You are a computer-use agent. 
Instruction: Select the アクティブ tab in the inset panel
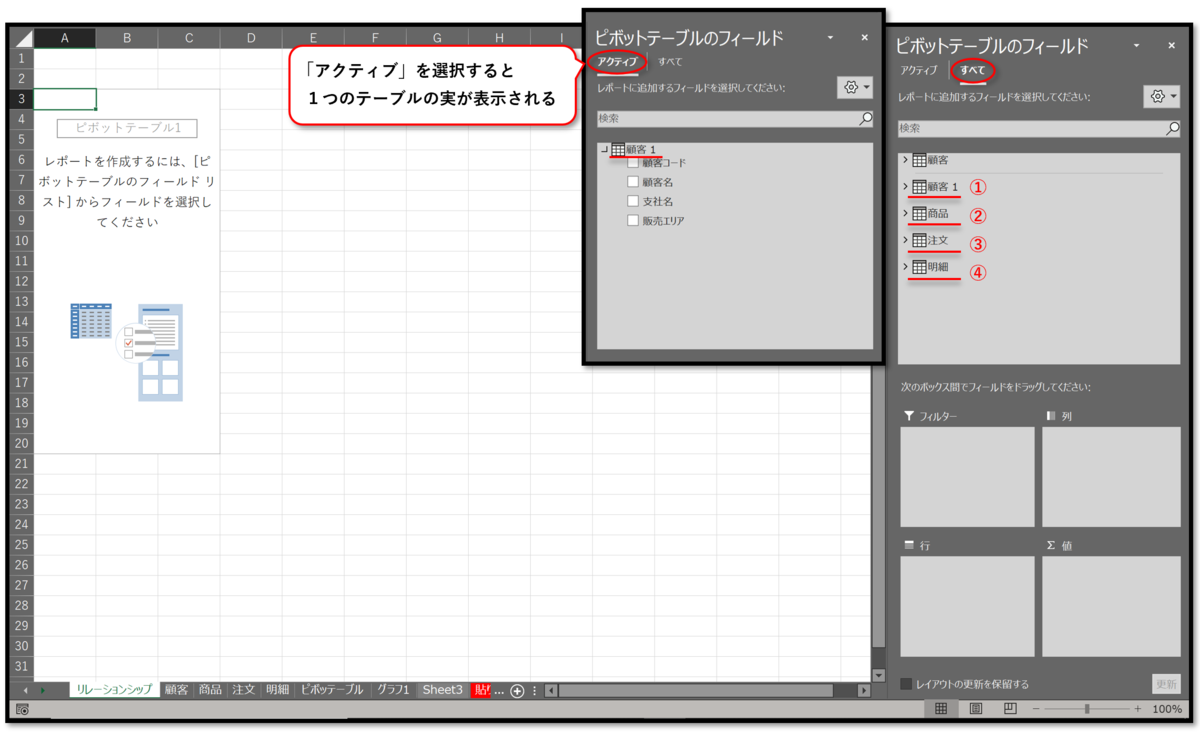point(617,62)
